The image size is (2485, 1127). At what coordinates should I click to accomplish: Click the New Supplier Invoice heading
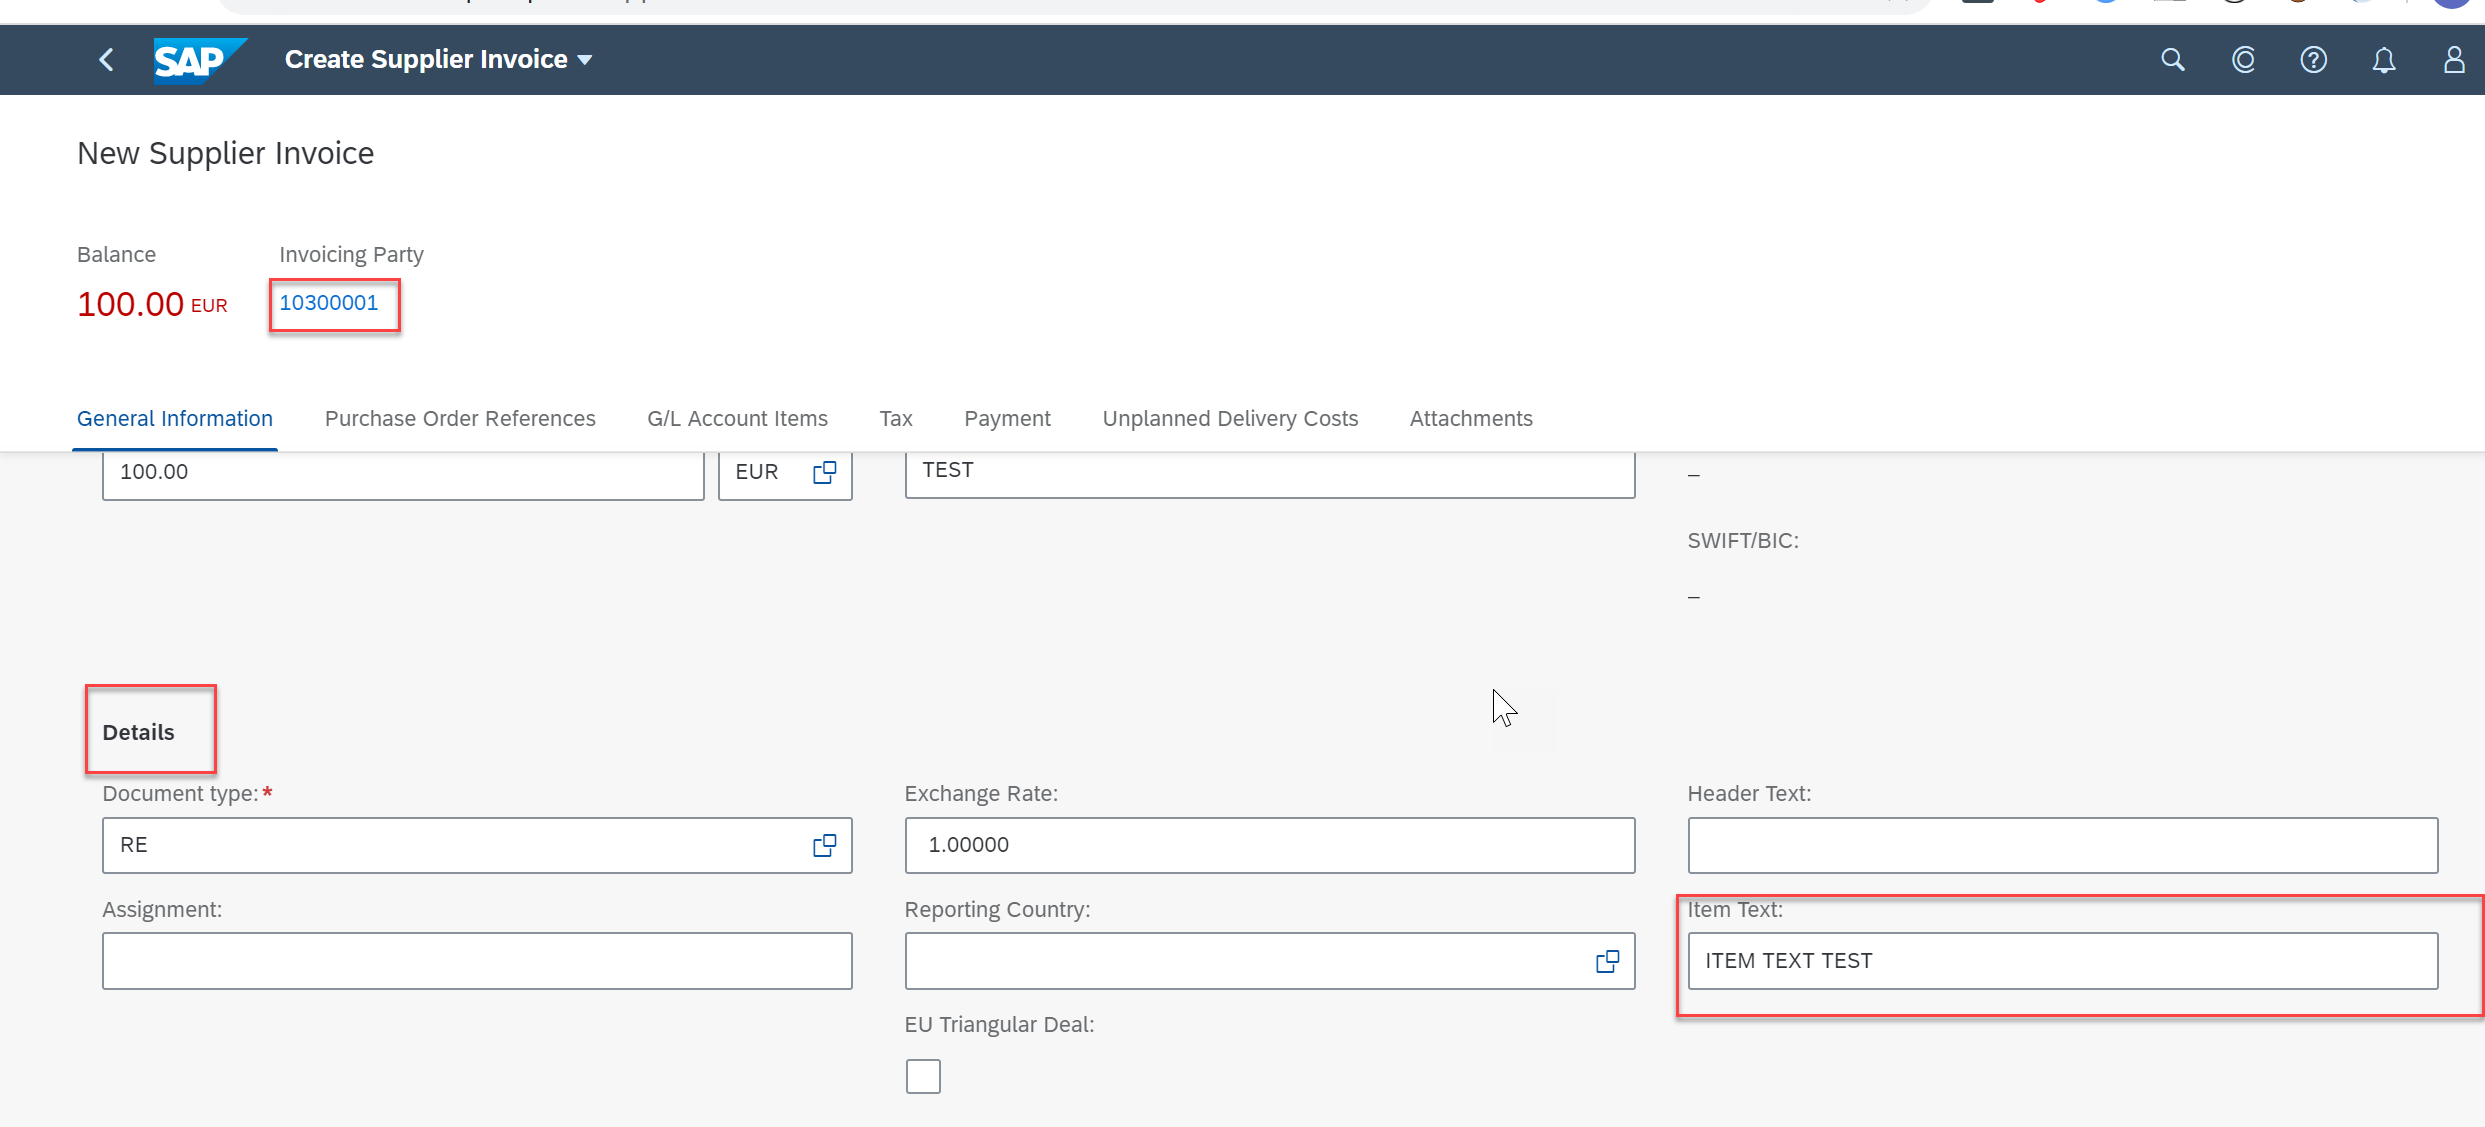226,153
